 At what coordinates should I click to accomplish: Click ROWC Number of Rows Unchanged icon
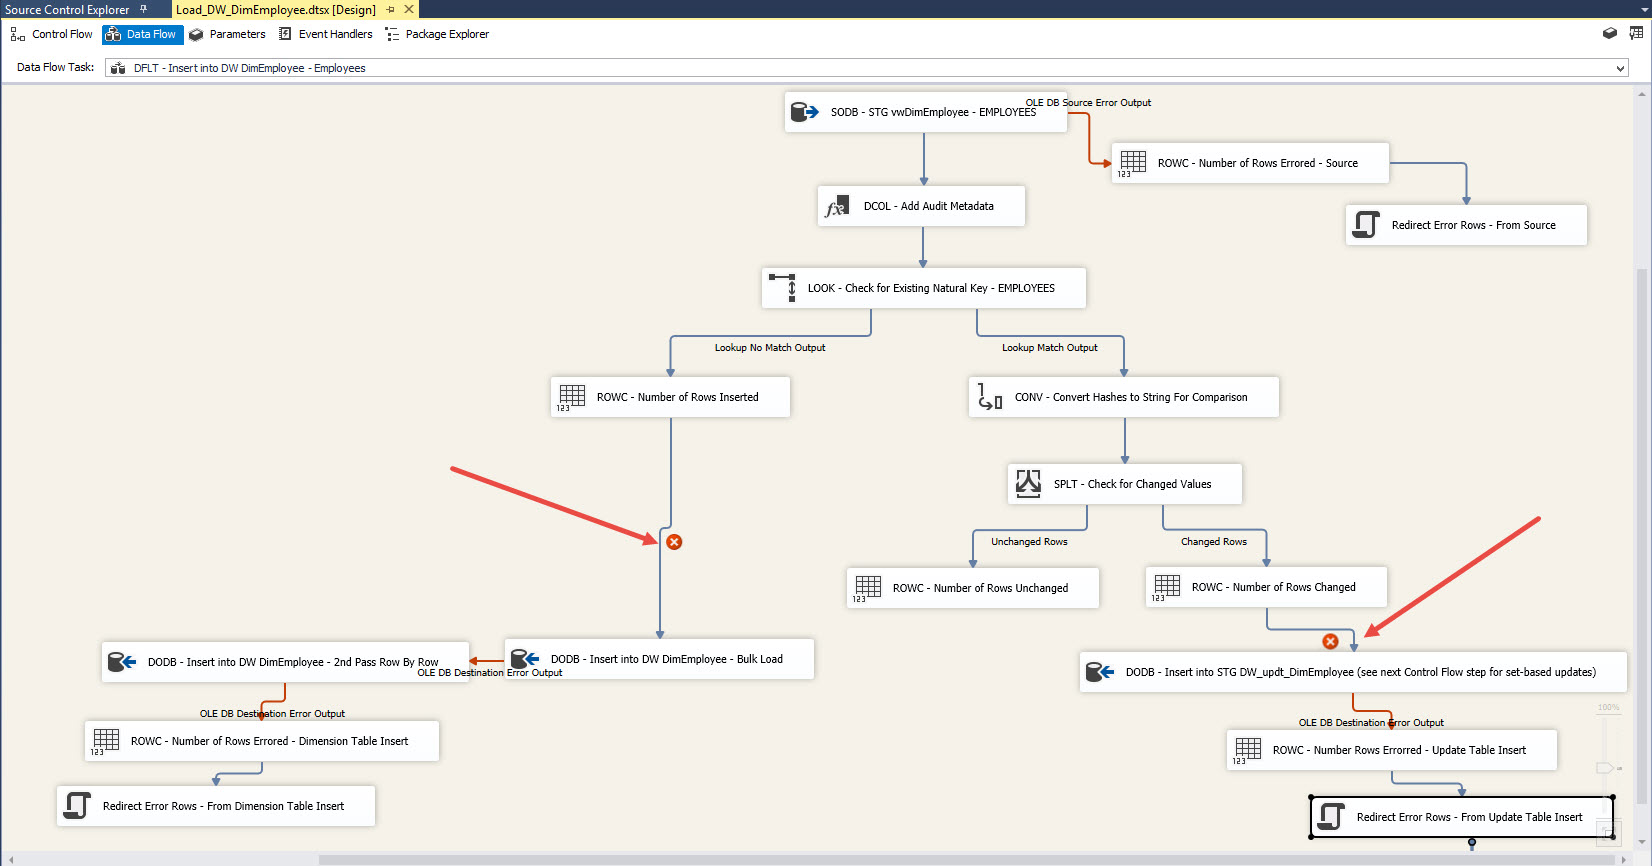867,588
